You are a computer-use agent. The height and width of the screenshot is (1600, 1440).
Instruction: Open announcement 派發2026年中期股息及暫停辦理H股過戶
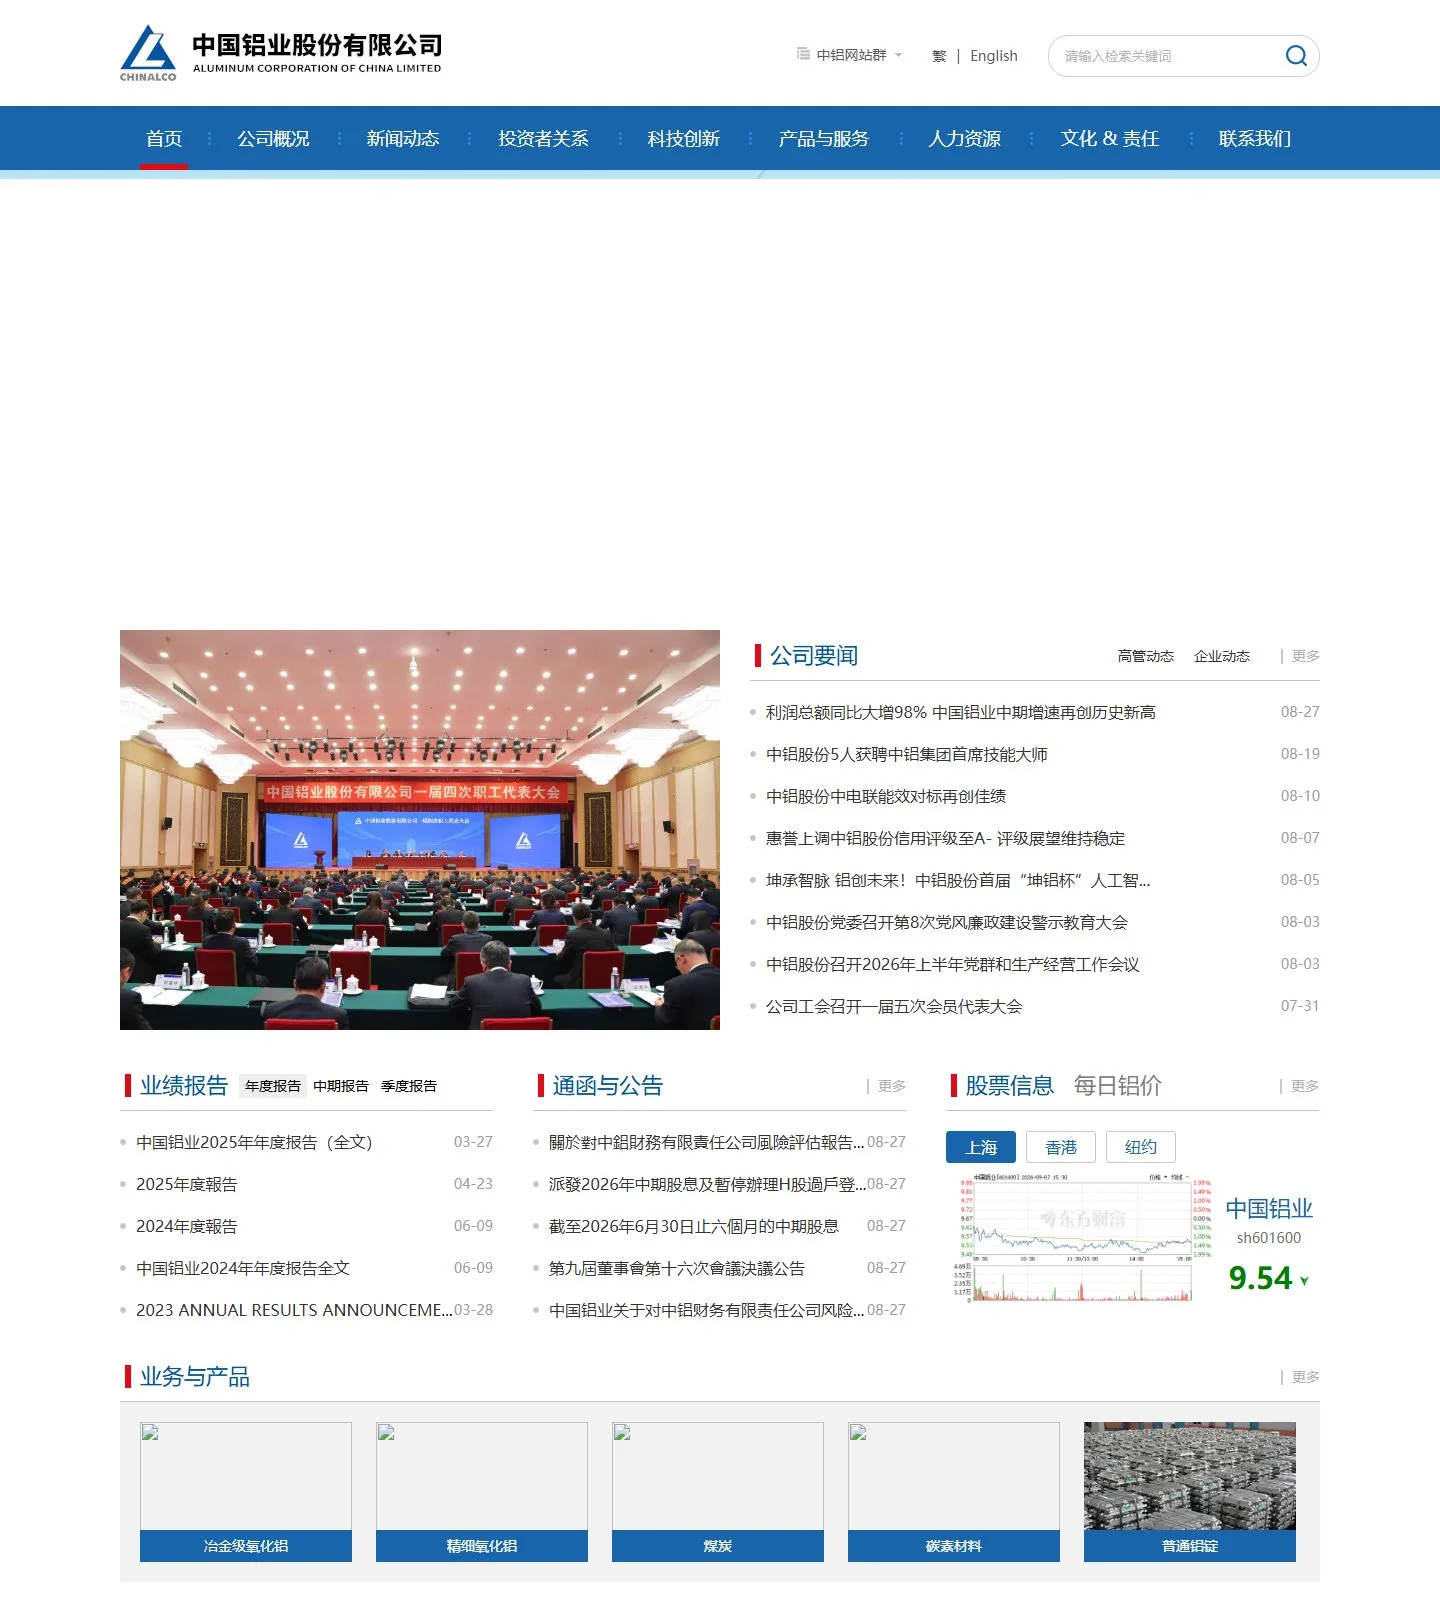point(707,1184)
